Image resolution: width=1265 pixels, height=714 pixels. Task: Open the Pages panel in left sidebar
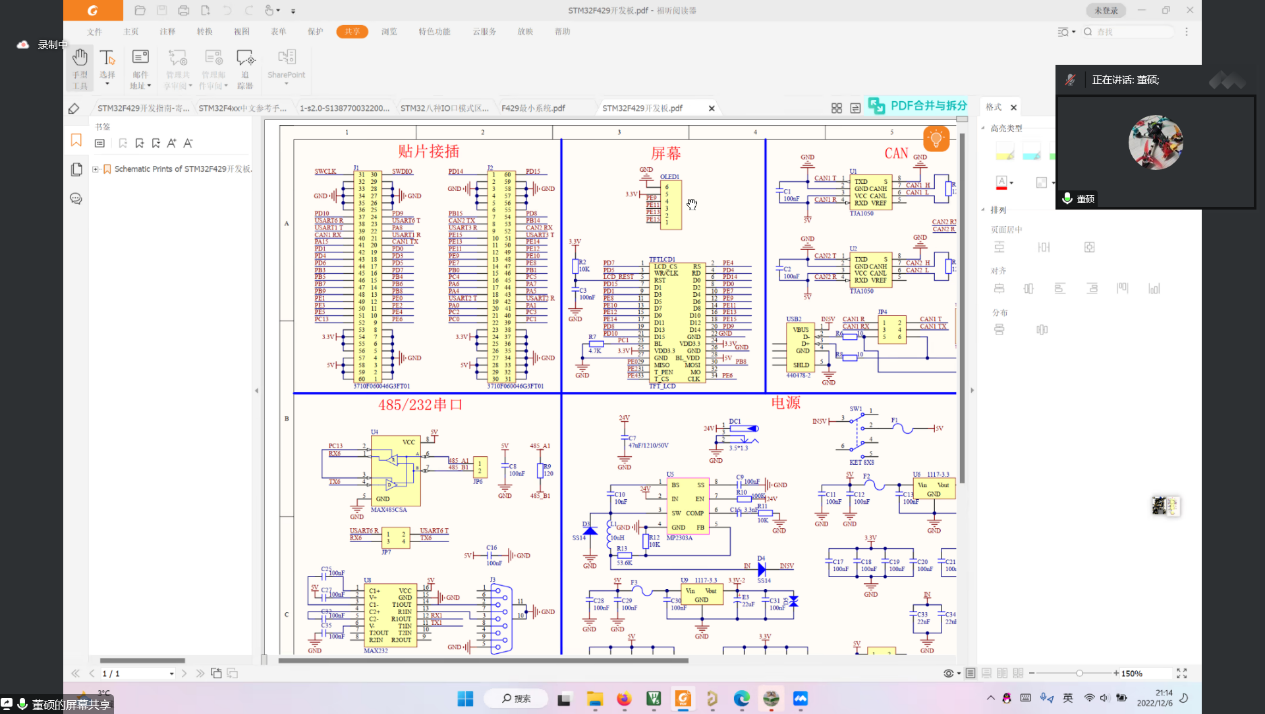click(76, 170)
